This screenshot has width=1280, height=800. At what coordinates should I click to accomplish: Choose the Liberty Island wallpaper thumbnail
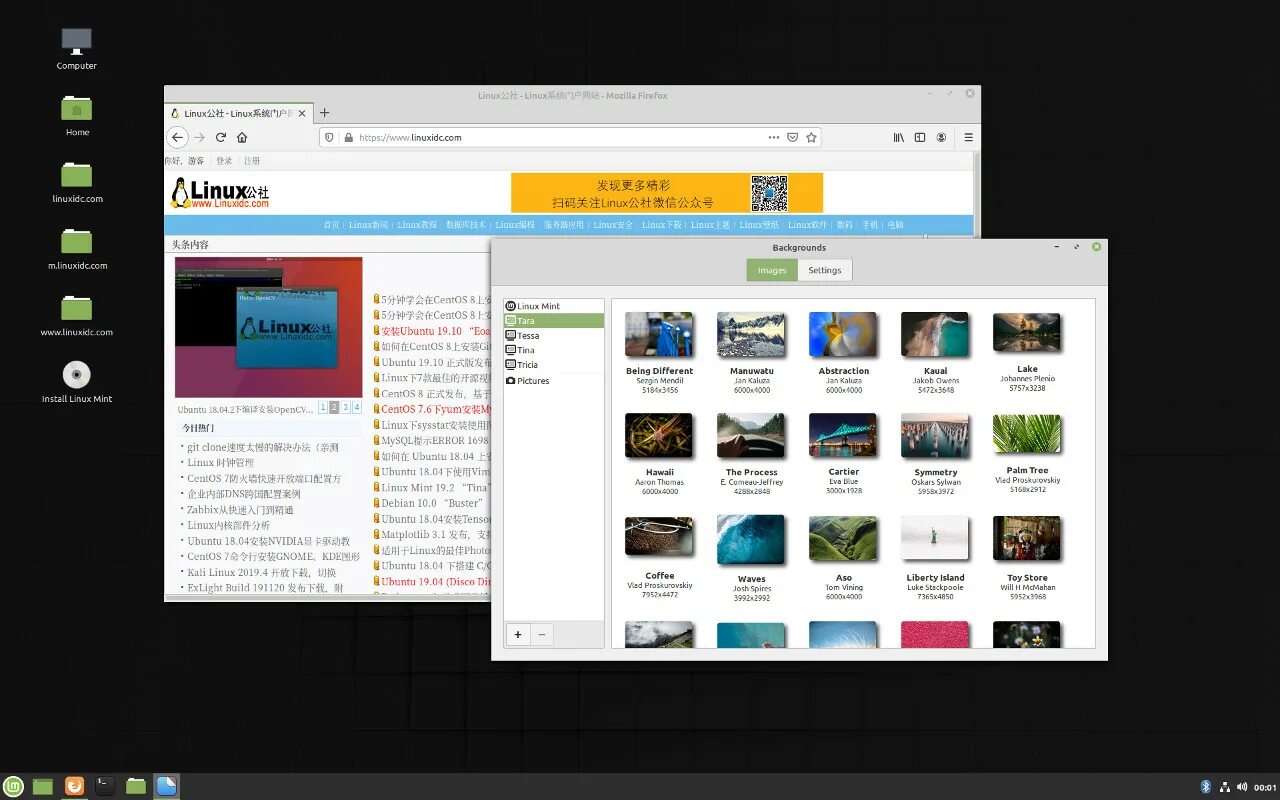[x=935, y=538]
